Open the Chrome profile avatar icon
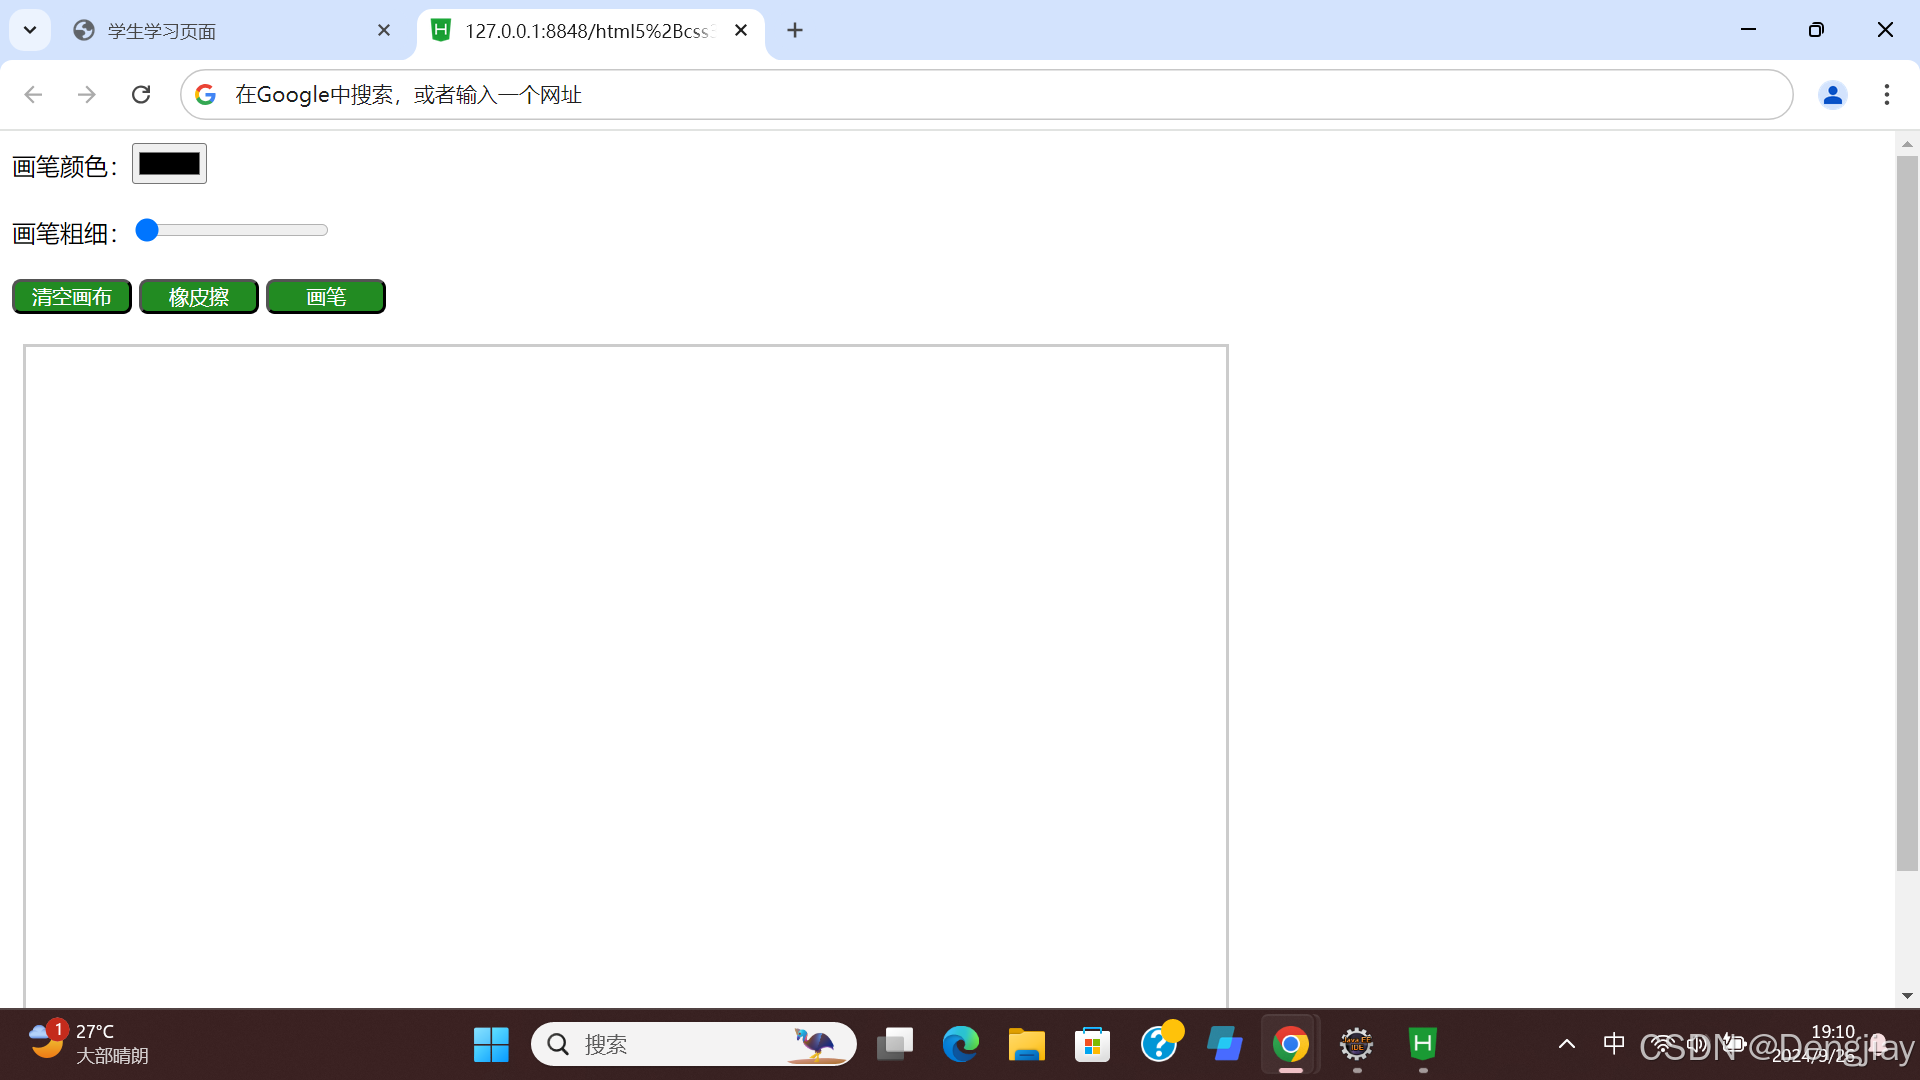Image resolution: width=1920 pixels, height=1080 pixels. (1832, 94)
